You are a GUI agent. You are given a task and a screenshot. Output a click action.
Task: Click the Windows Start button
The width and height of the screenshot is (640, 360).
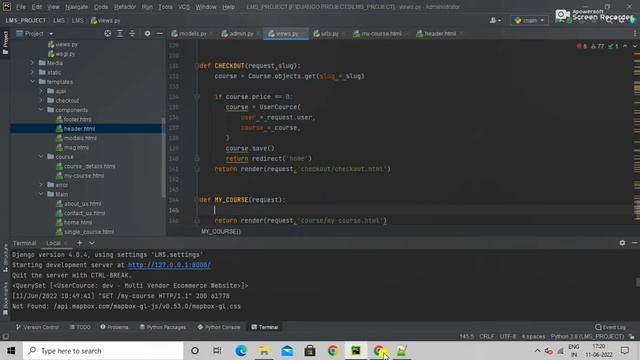(x=11, y=351)
